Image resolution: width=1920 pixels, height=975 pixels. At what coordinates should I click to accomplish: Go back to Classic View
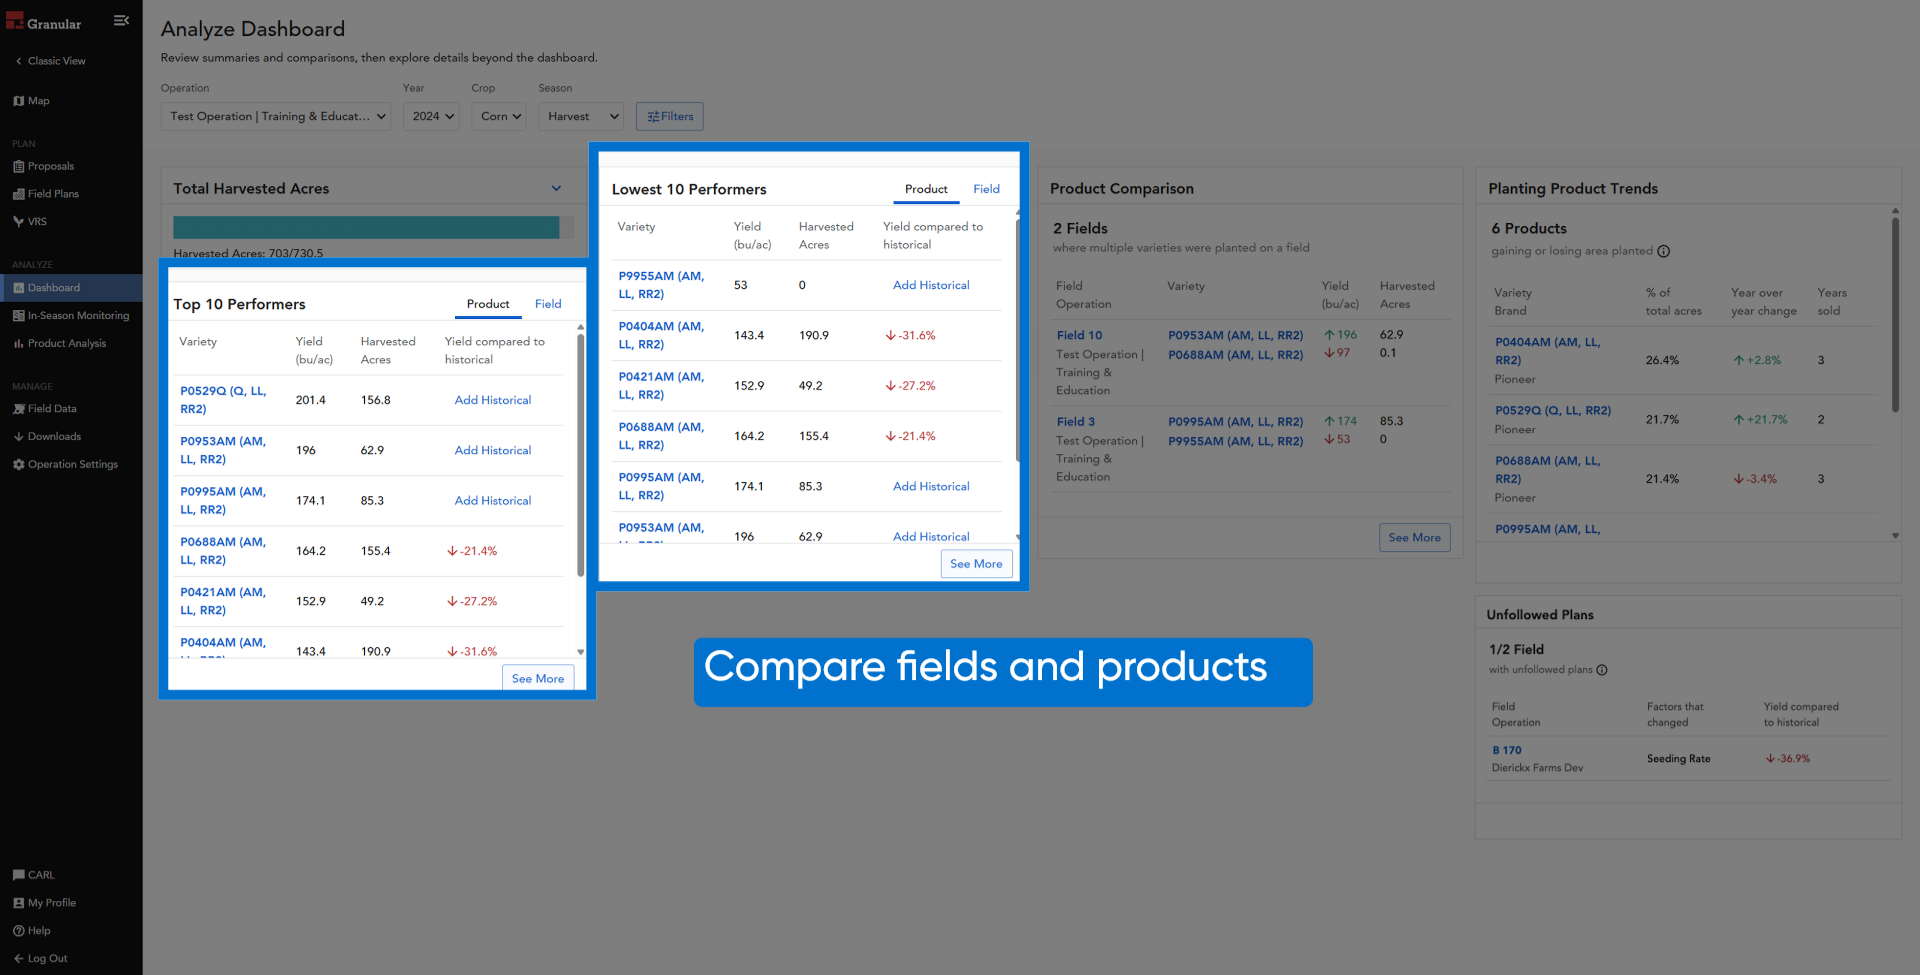[x=50, y=61]
